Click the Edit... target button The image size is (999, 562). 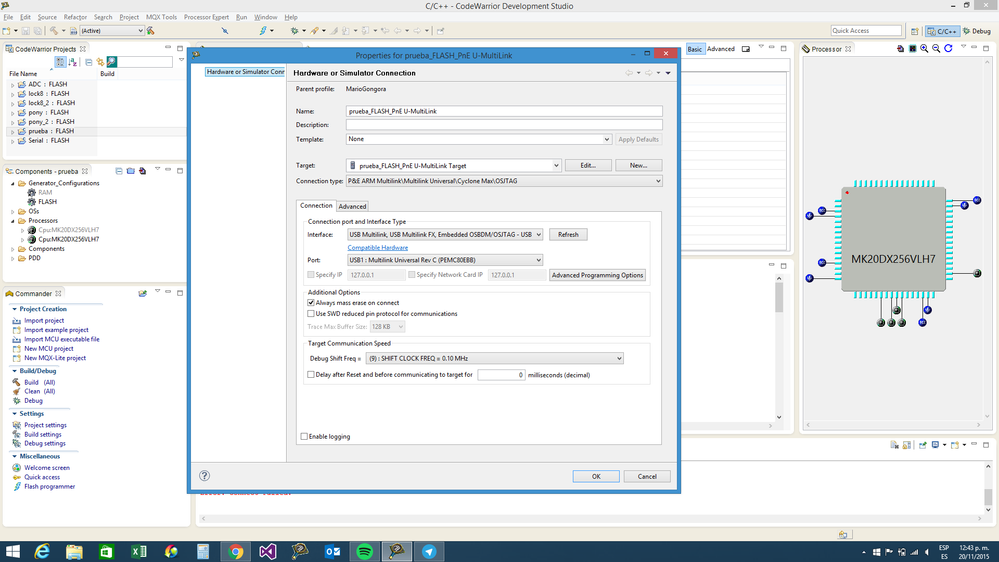(x=587, y=165)
